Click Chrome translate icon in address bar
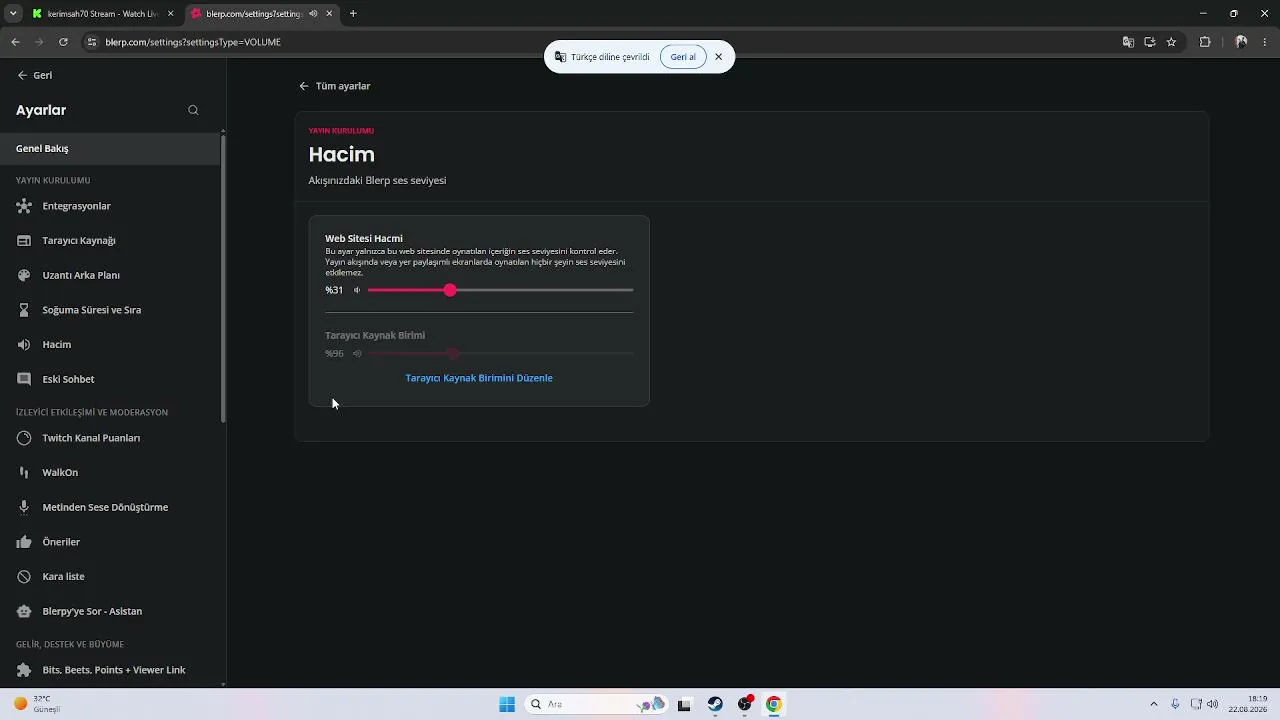The image size is (1280, 720). click(x=1128, y=42)
